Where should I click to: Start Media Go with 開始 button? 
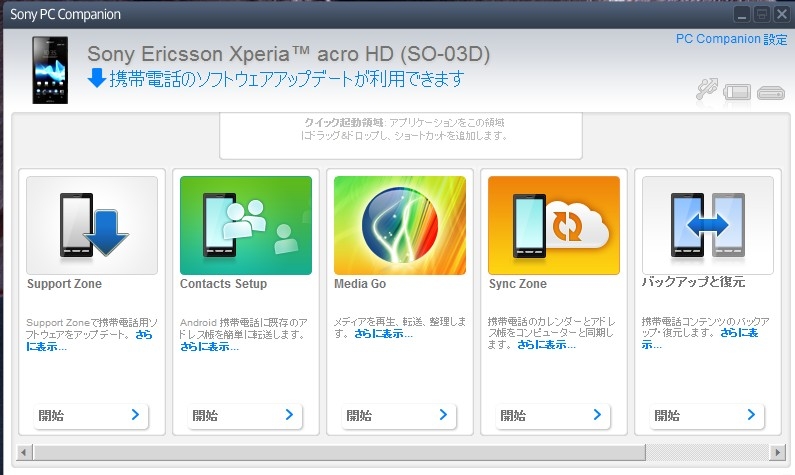(399, 416)
